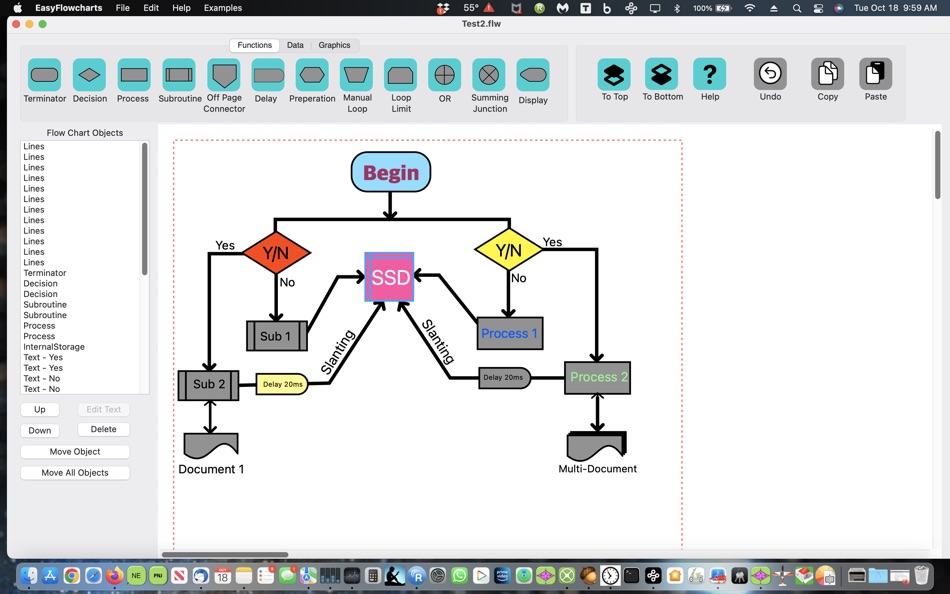Image resolution: width=950 pixels, height=594 pixels.
Task: Click the objects list vertical scrollbar
Action: [x=144, y=209]
